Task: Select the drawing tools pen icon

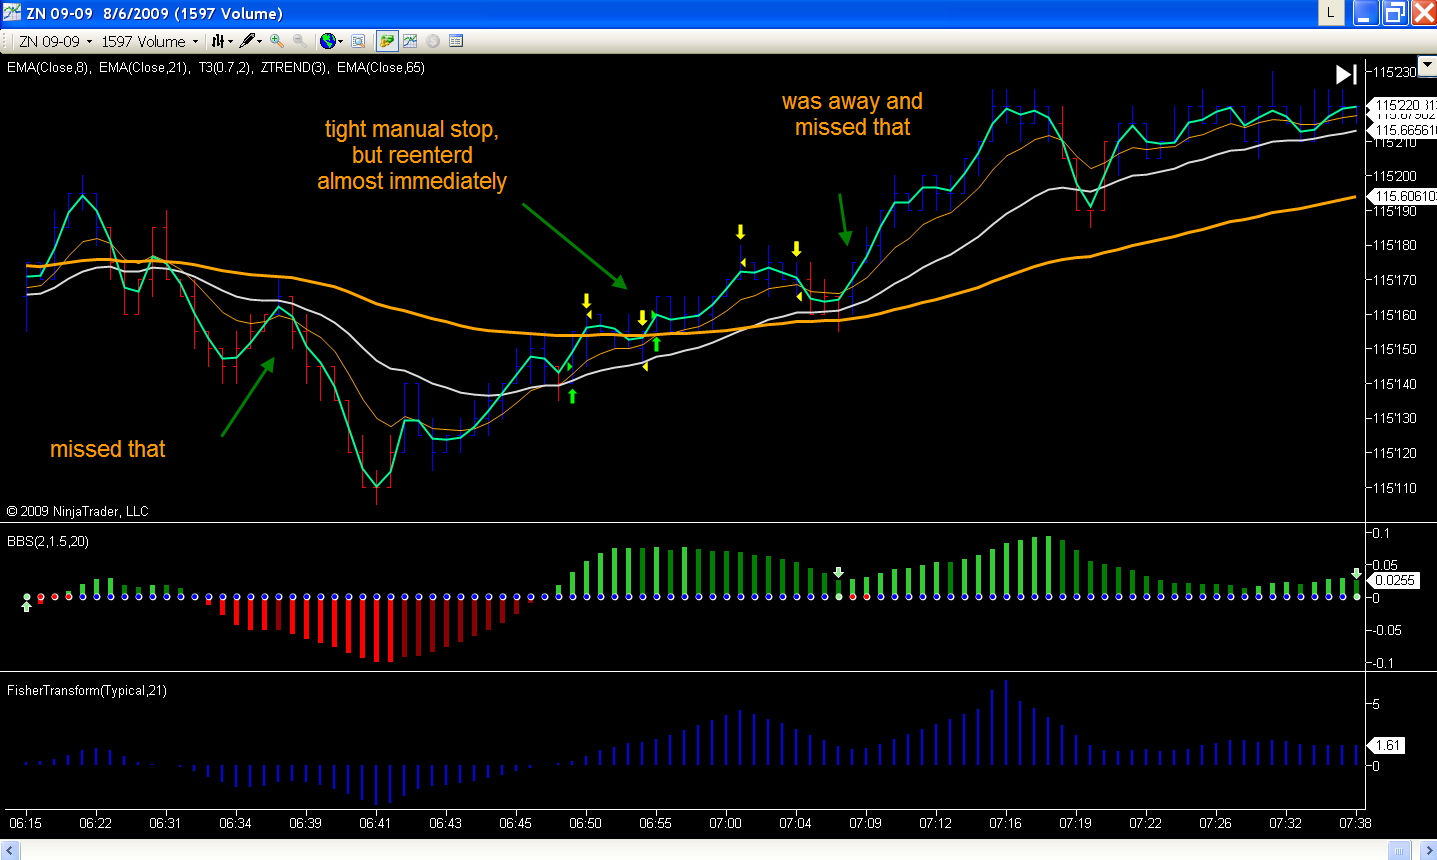Action: point(246,41)
